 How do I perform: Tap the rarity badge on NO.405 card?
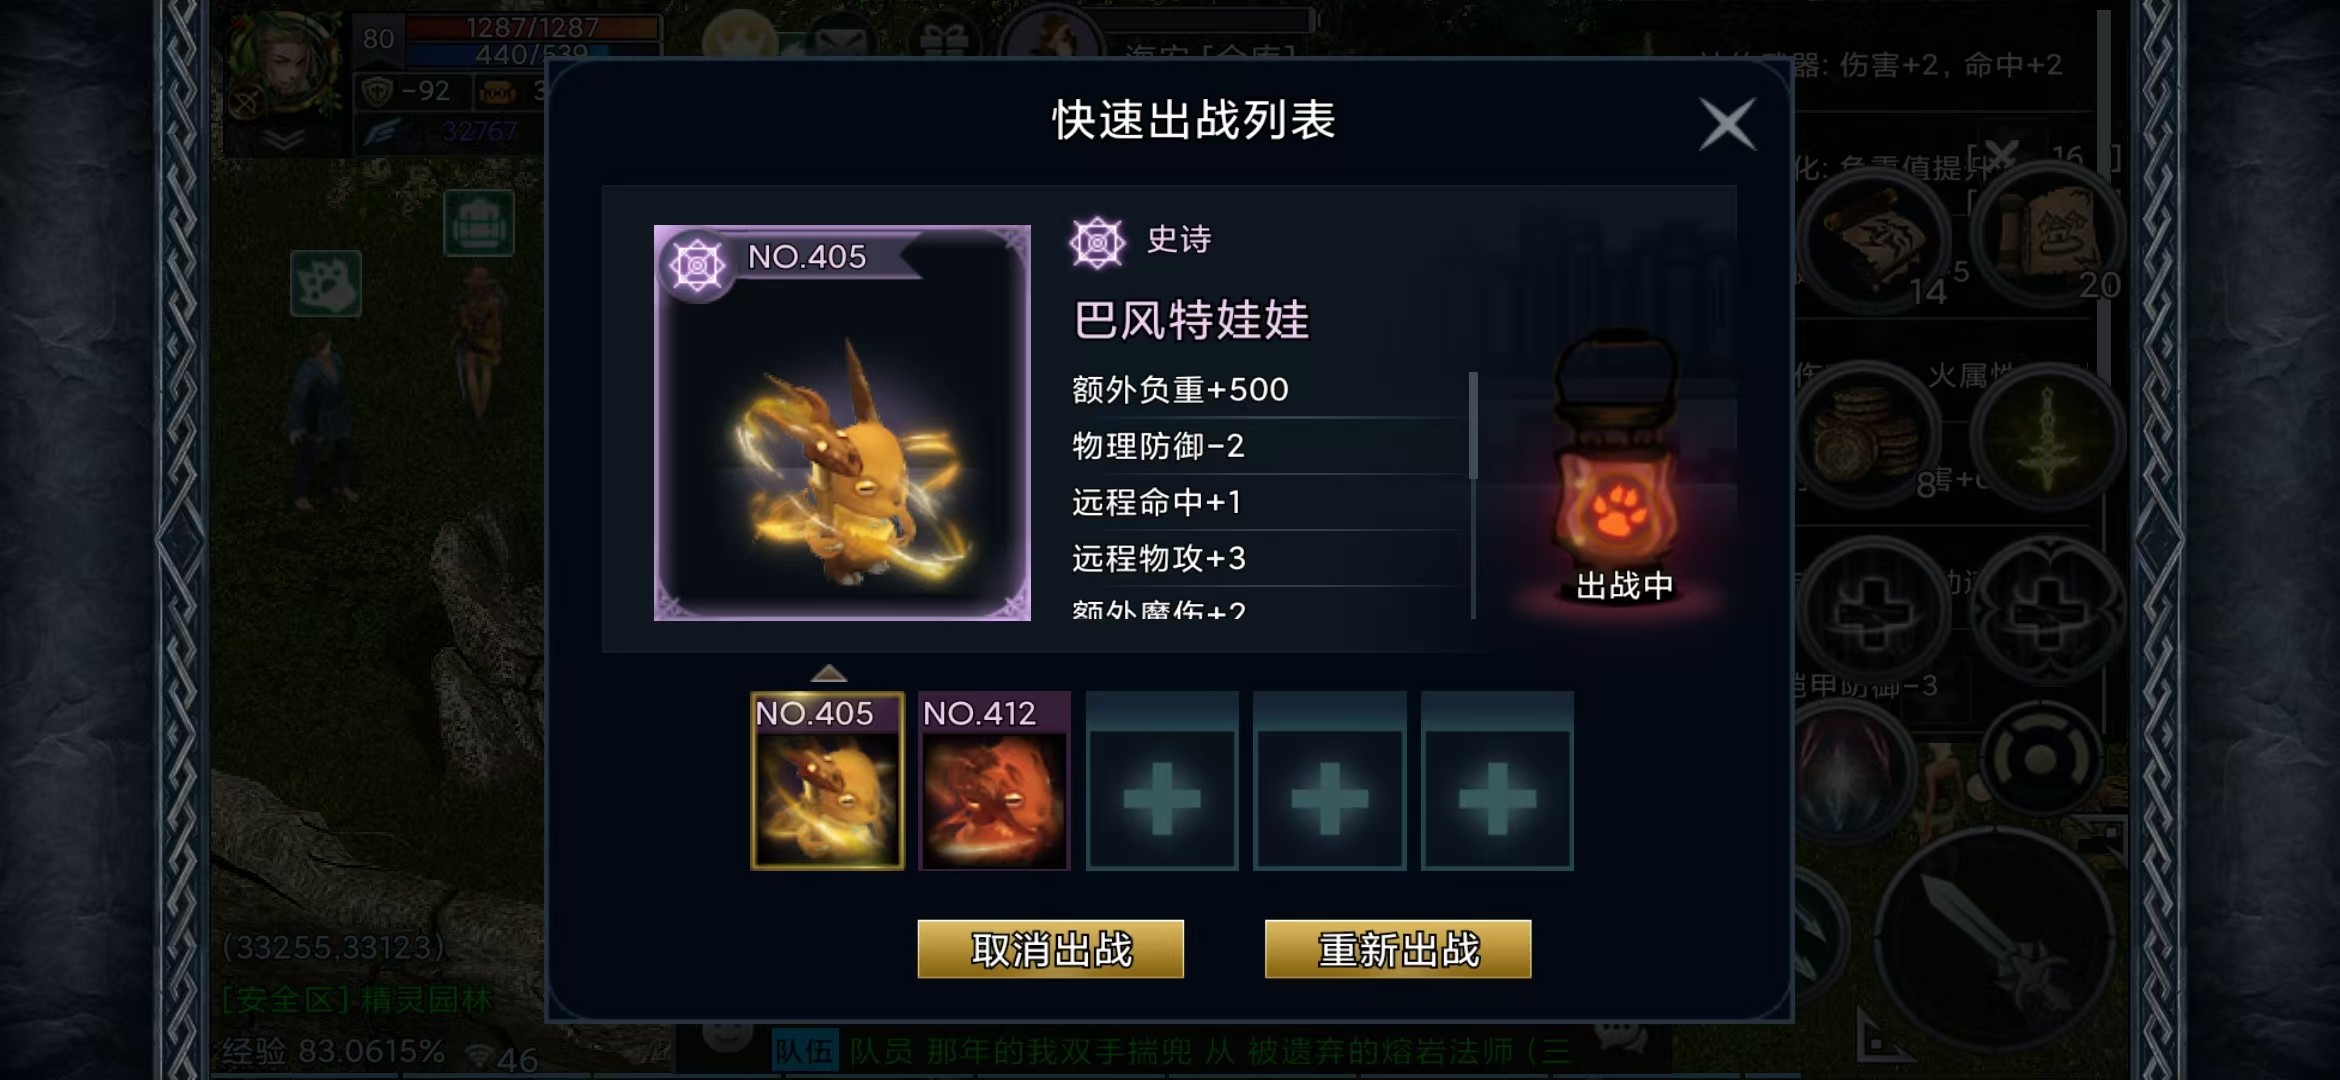[x=697, y=265]
